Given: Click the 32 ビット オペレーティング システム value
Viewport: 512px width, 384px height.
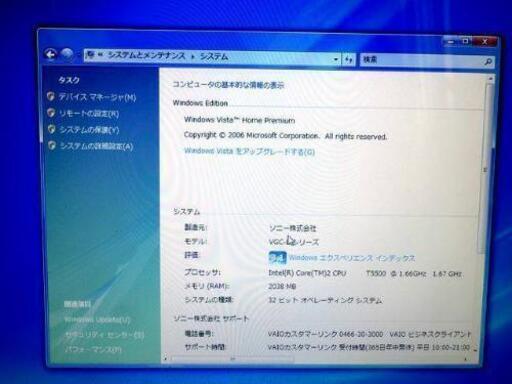Looking at the screenshot, I should 325,300.
